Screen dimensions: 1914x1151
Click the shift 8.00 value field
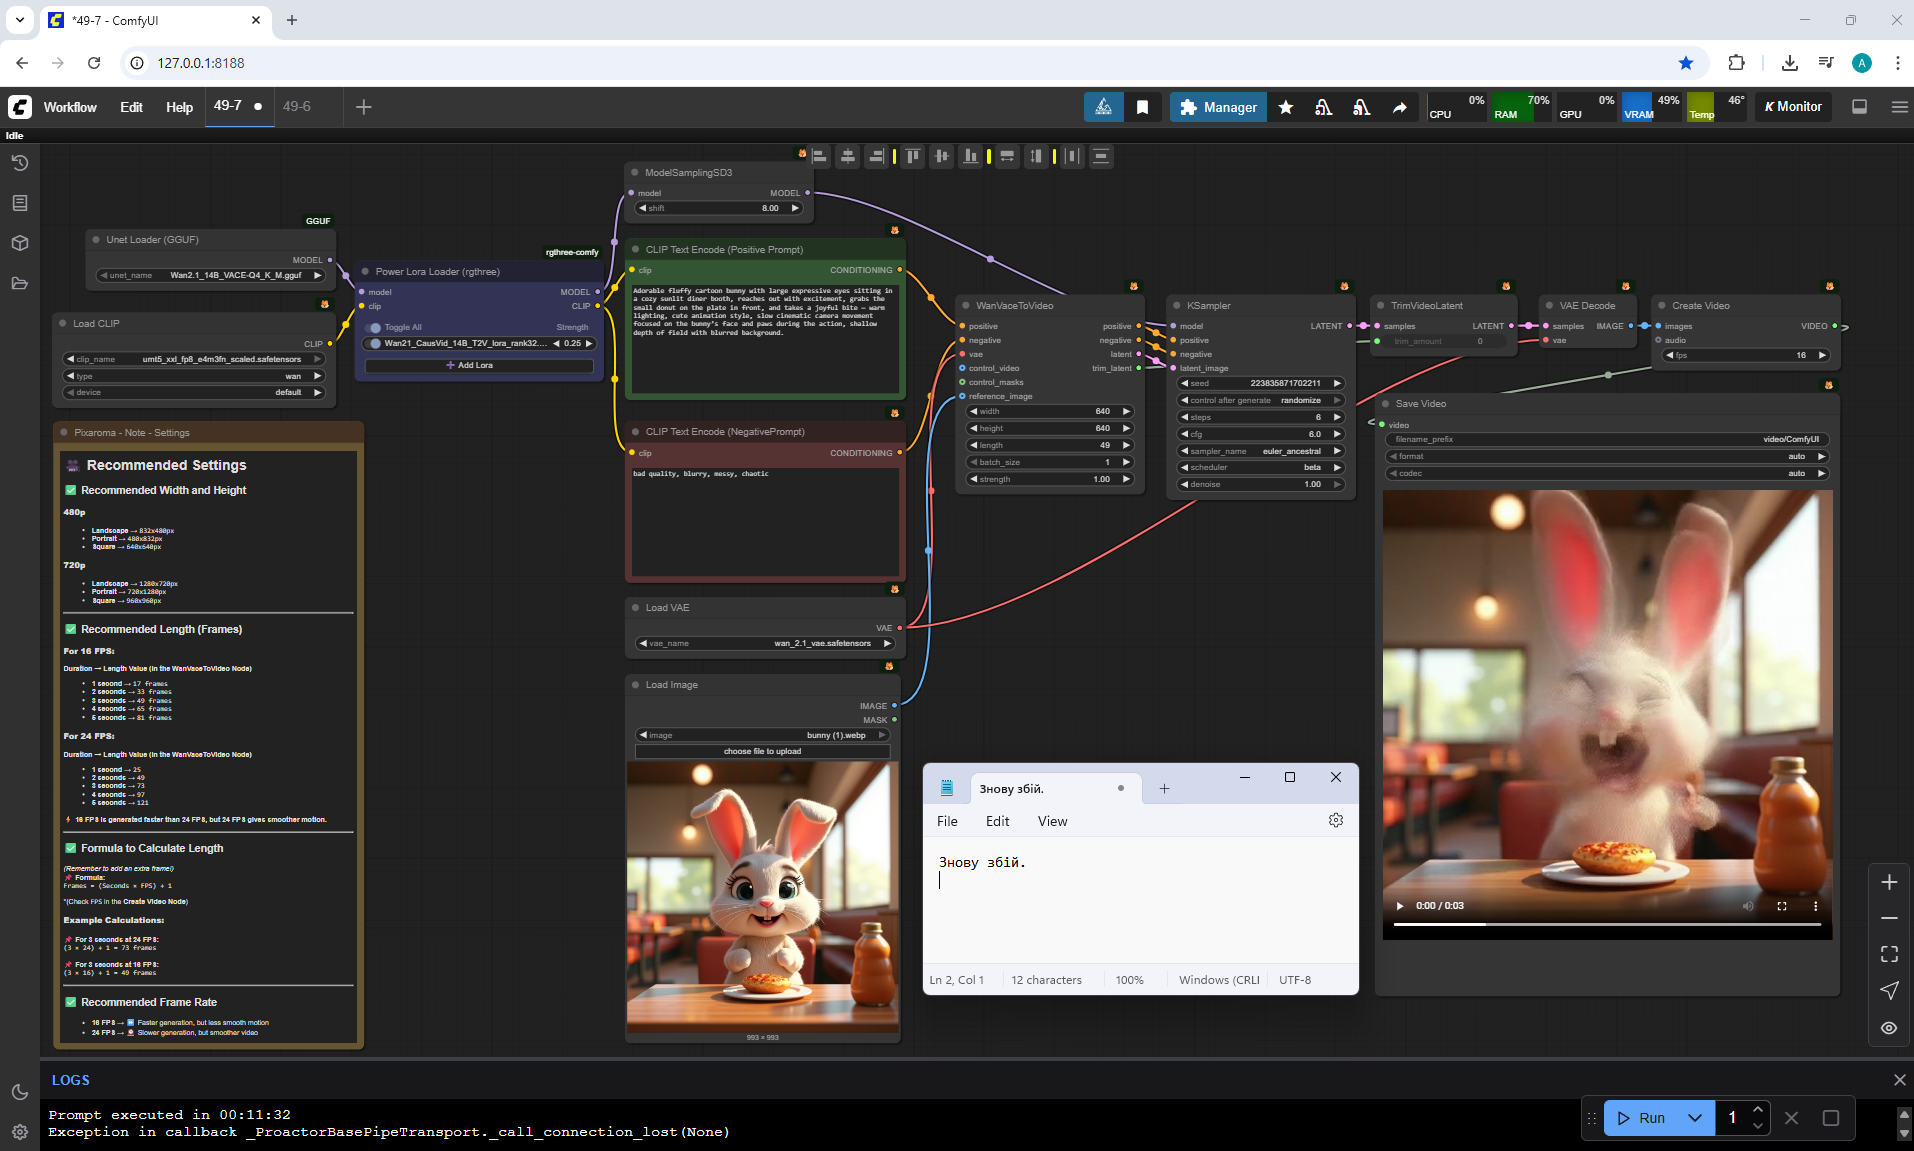point(718,208)
